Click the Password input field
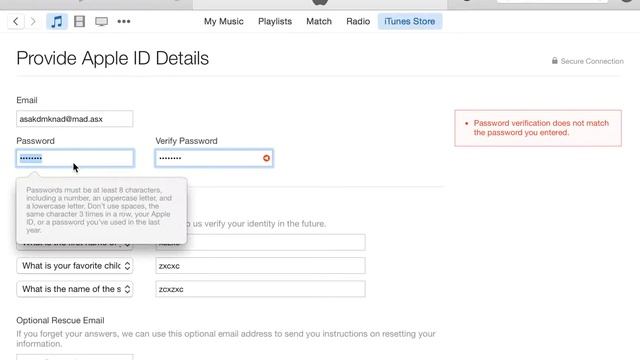Screen dimensions: 640x360 pos(75,158)
